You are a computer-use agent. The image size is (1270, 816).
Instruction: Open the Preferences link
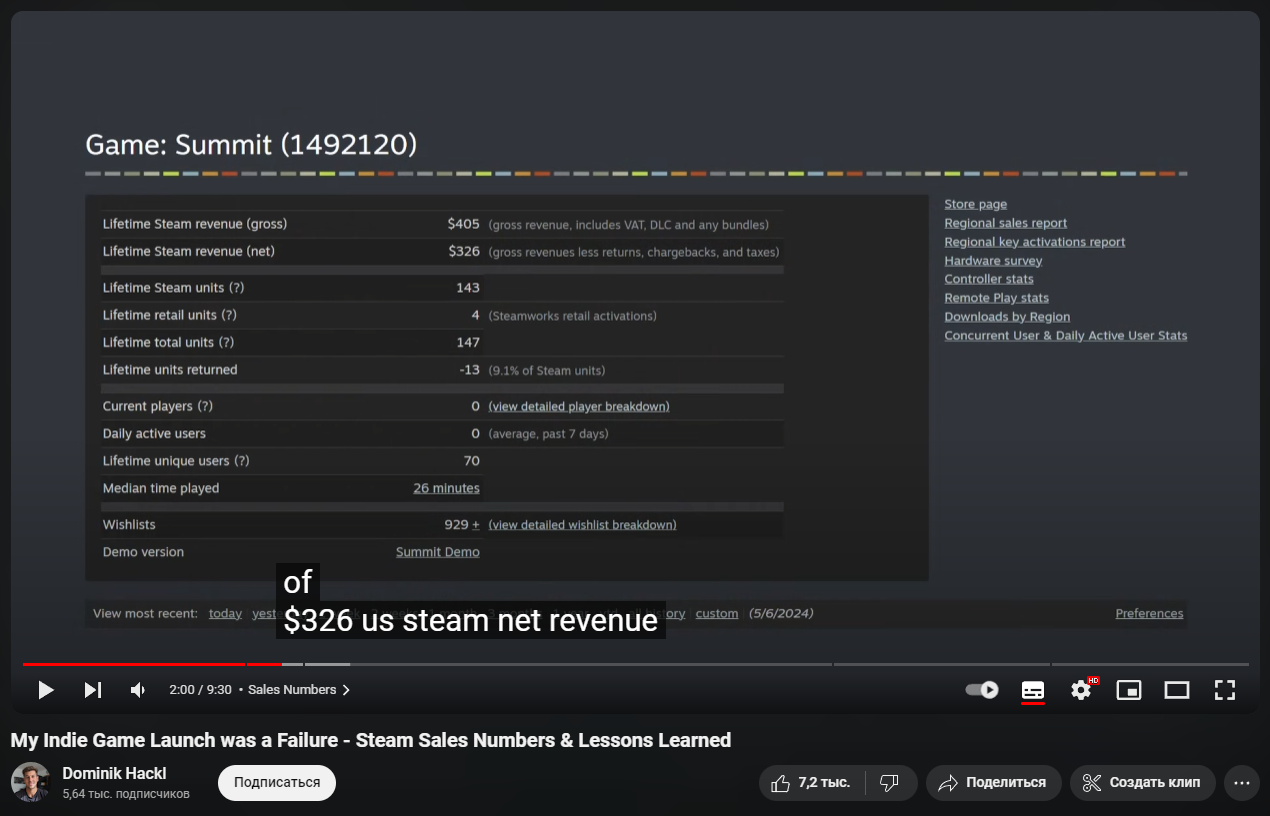coord(1149,614)
